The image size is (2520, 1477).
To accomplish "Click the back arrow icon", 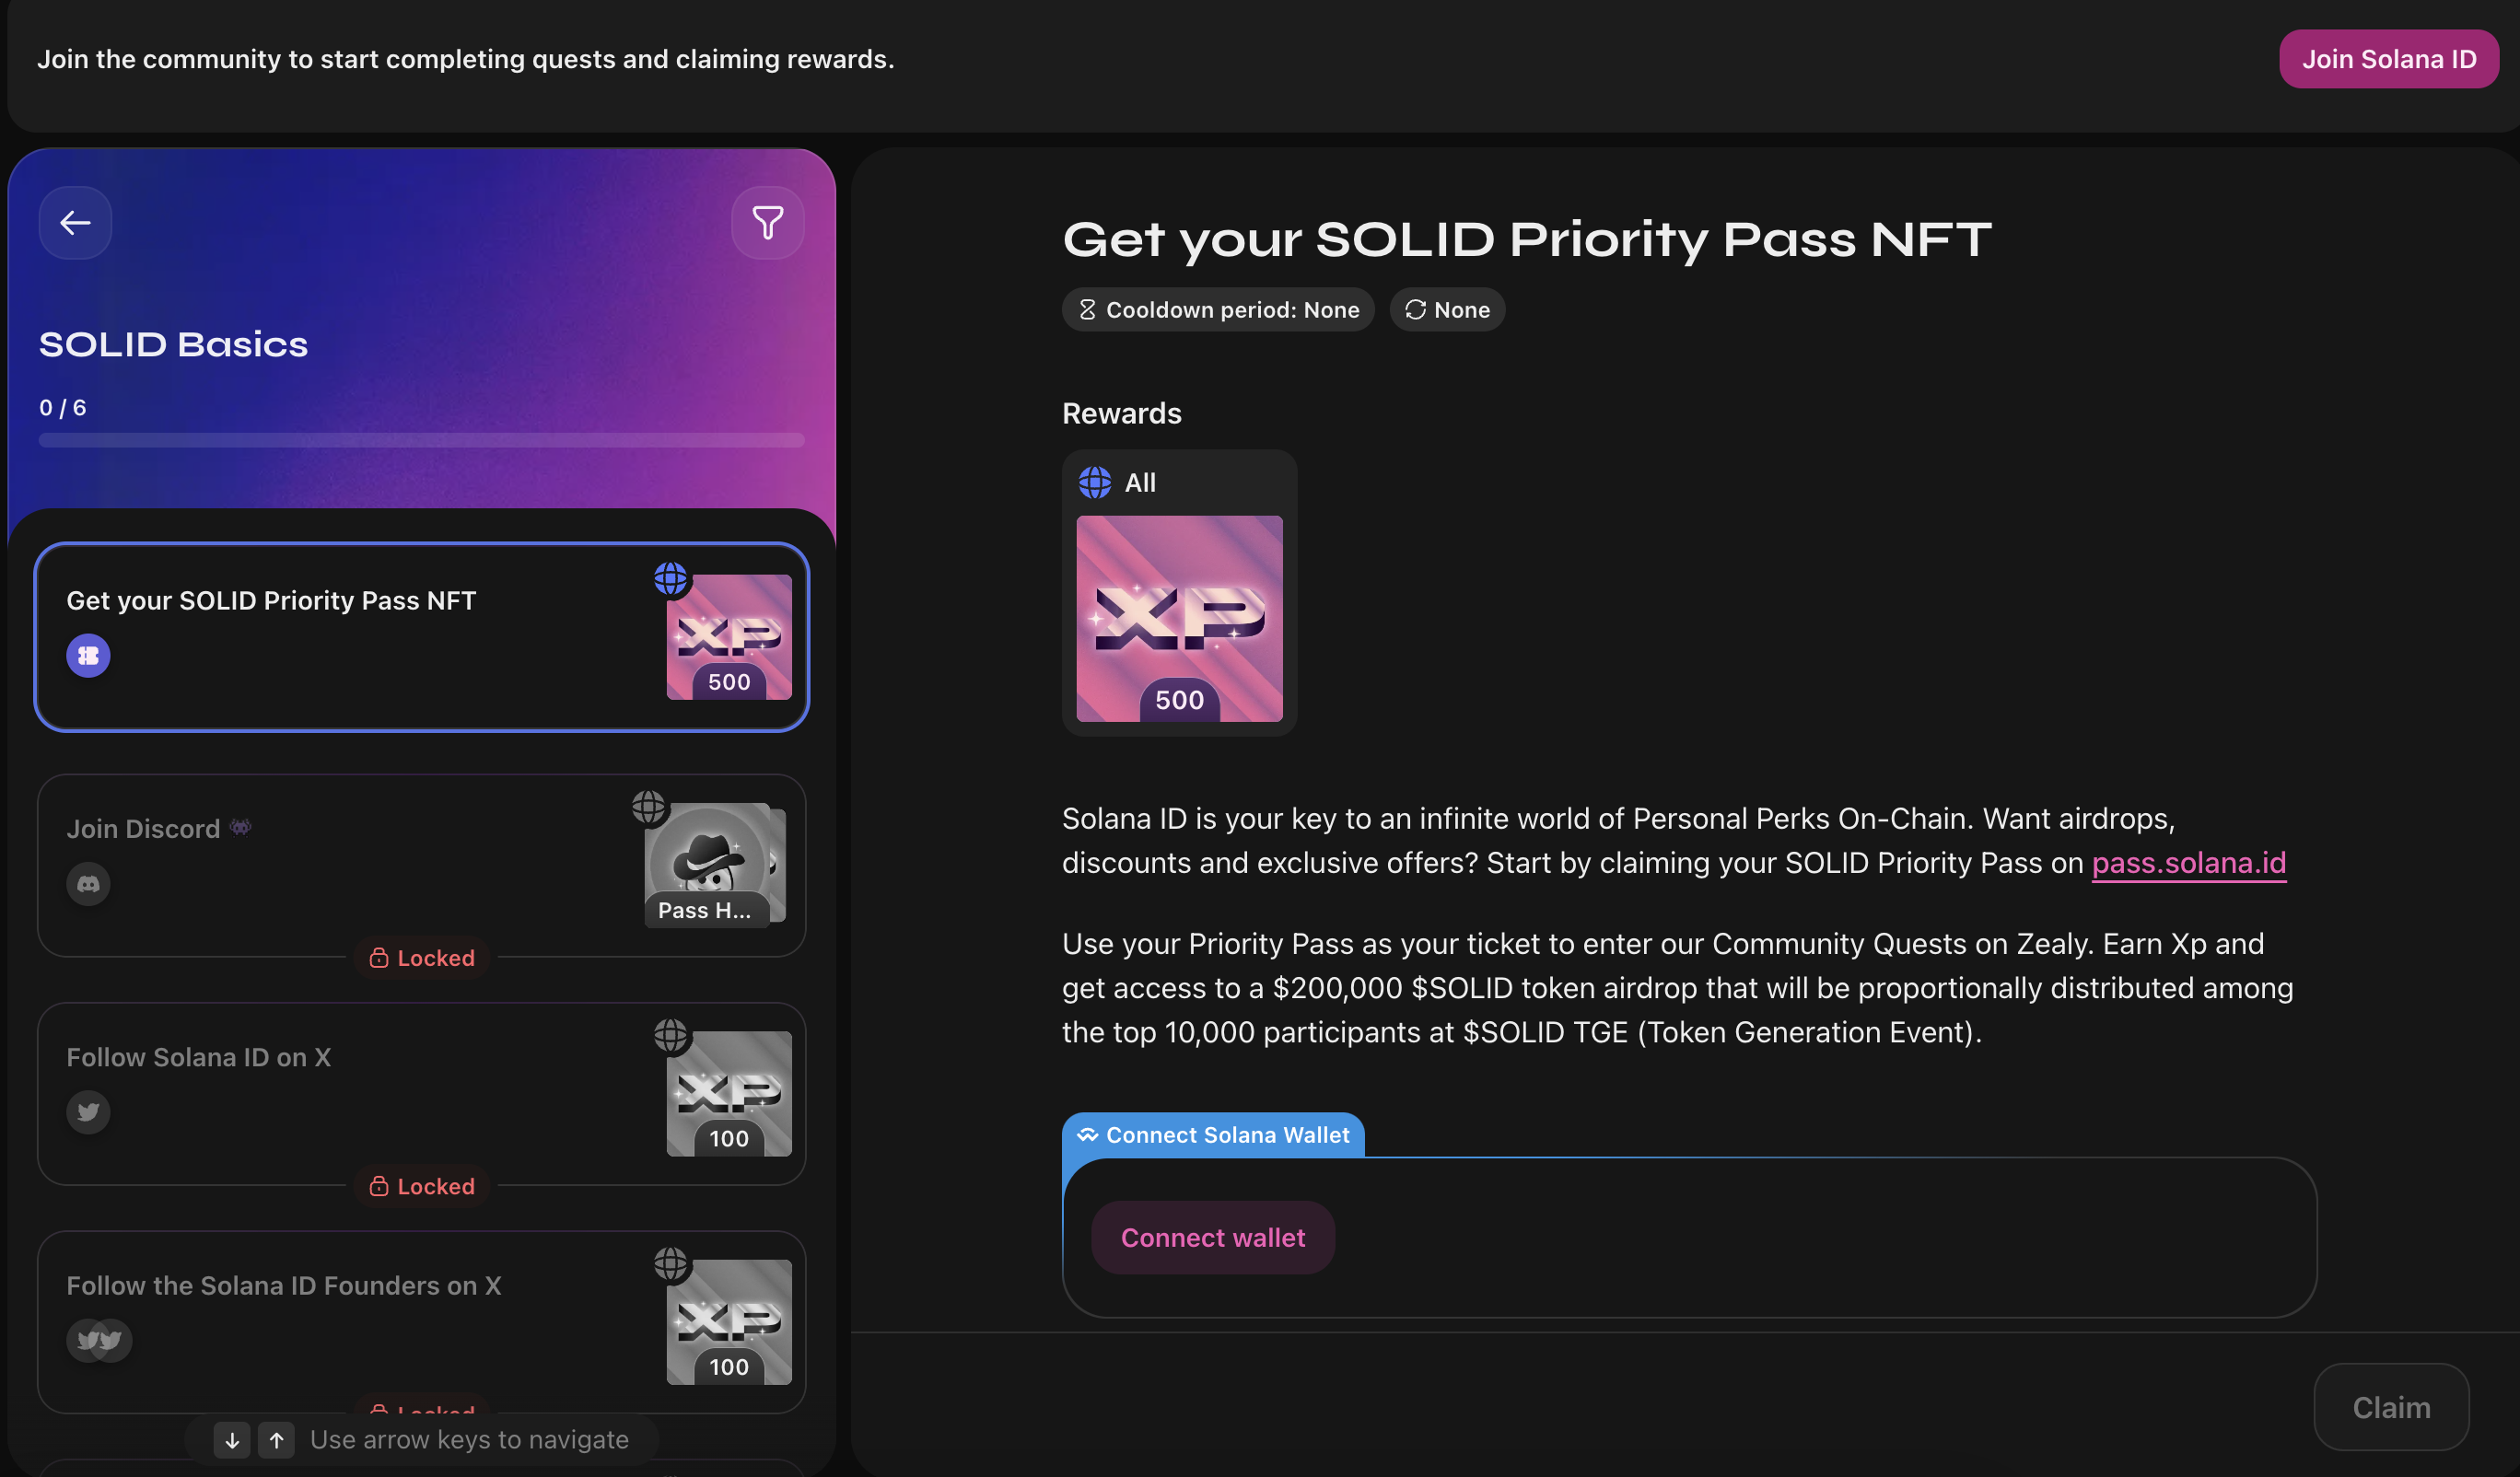I will [75, 222].
